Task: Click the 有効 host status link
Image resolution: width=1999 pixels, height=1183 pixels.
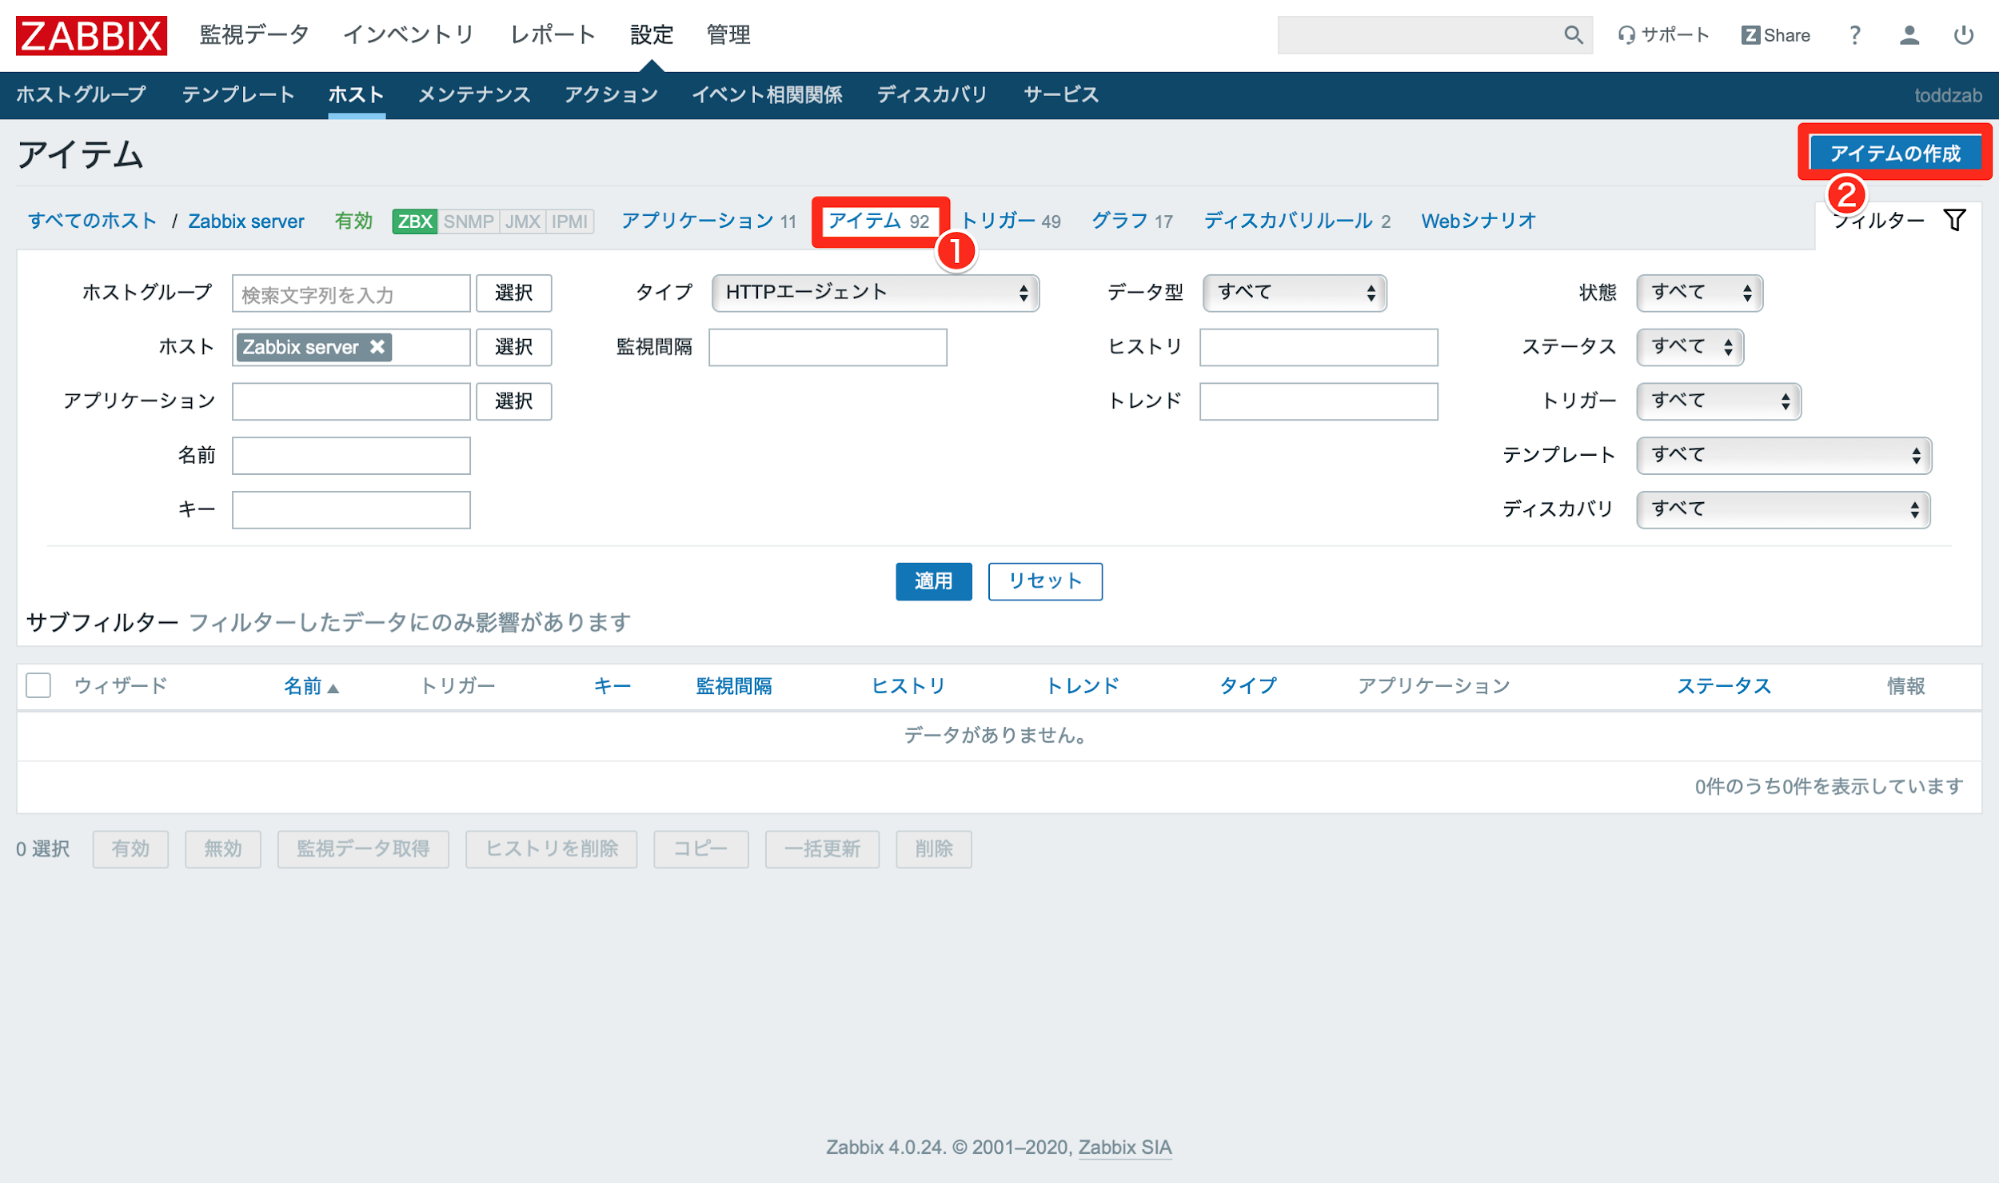Action: [x=353, y=221]
